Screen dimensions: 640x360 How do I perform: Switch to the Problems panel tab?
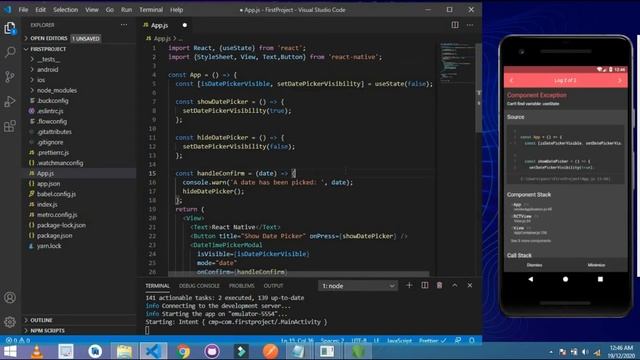tap(242, 286)
